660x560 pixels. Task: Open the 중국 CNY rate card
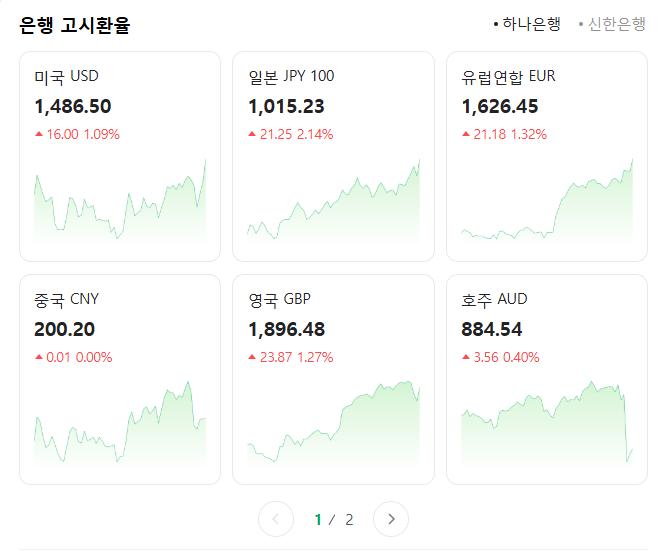click(120, 379)
